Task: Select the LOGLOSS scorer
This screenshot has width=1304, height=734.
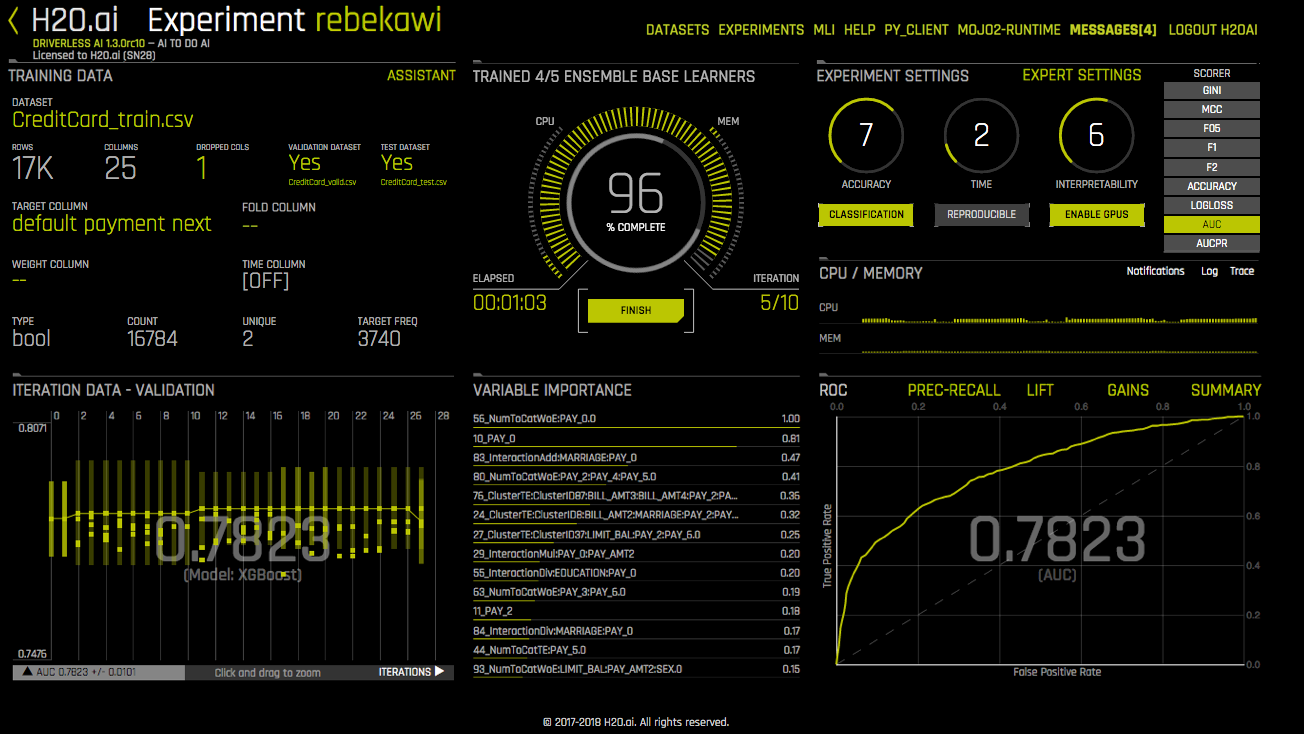Action: pyautogui.click(x=1211, y=205)
